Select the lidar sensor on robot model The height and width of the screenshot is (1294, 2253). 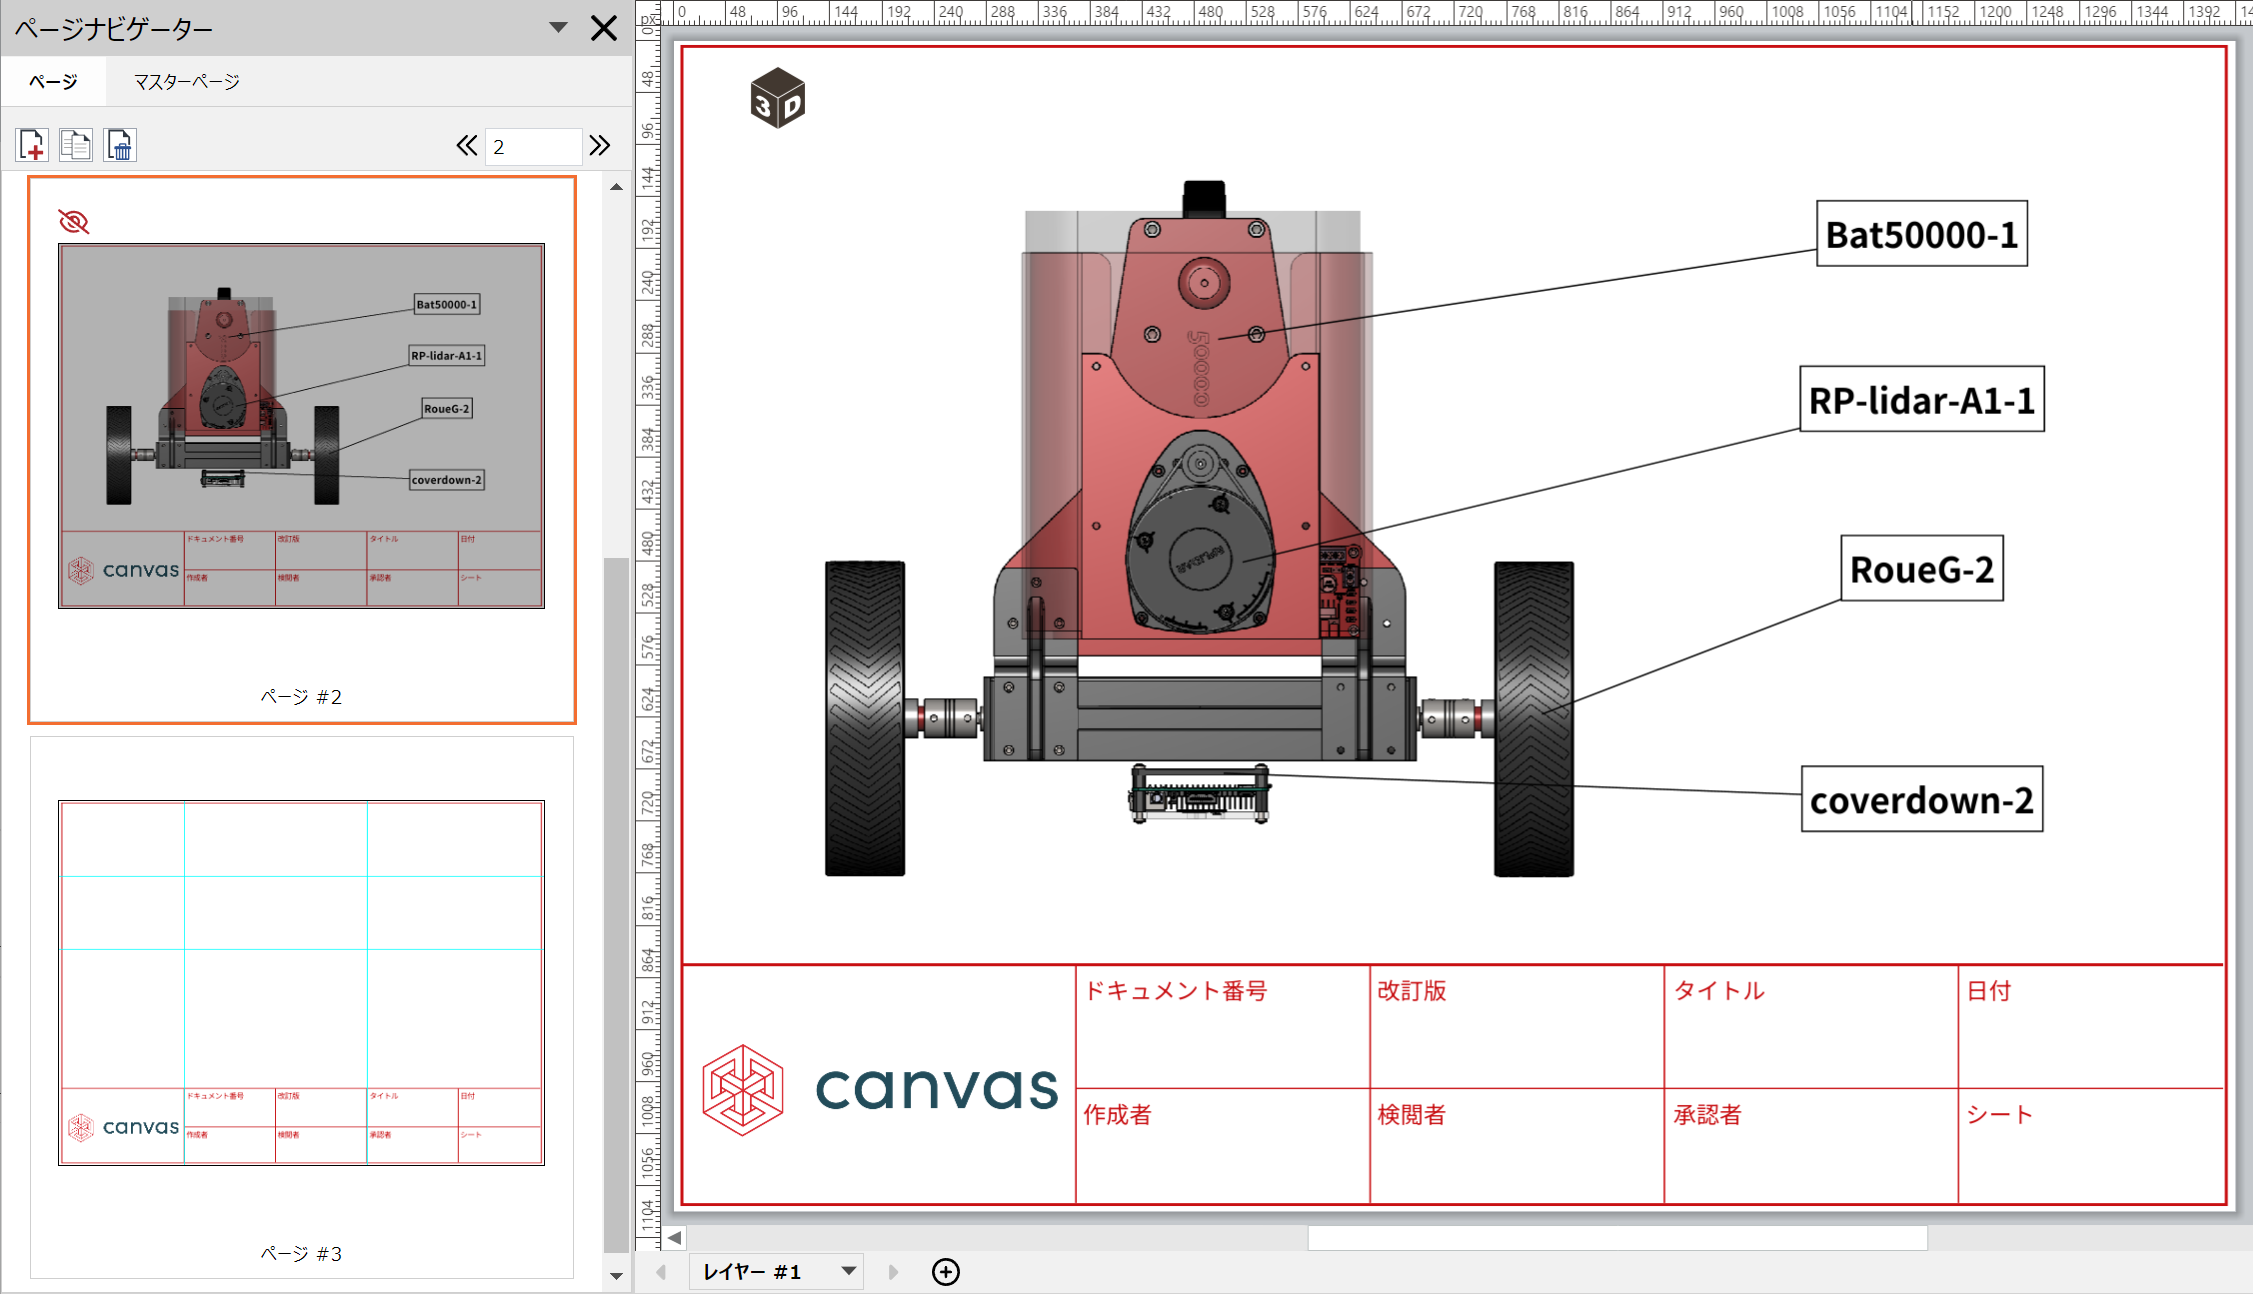click(x=1200, y=533)
